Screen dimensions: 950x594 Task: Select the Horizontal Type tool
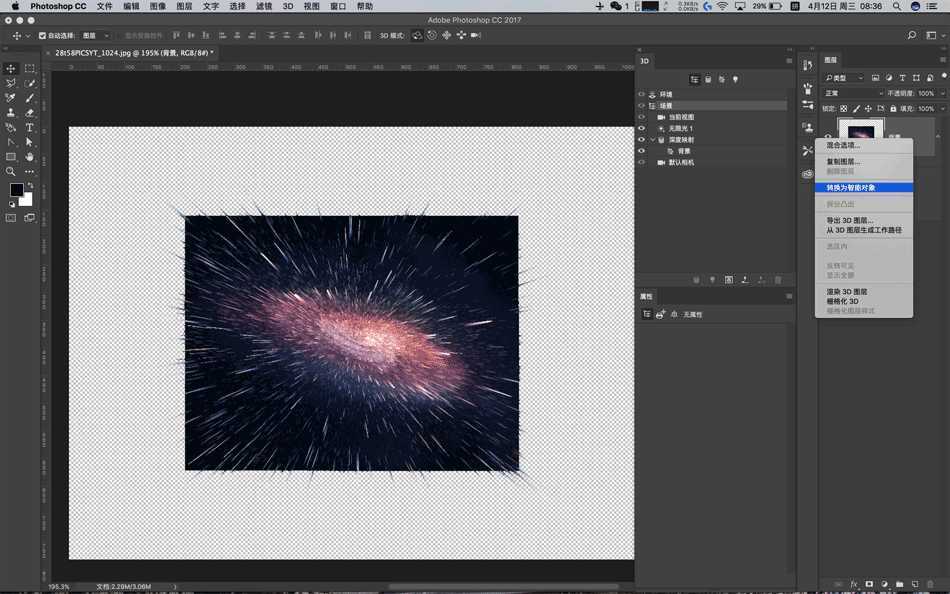point(30,129)
